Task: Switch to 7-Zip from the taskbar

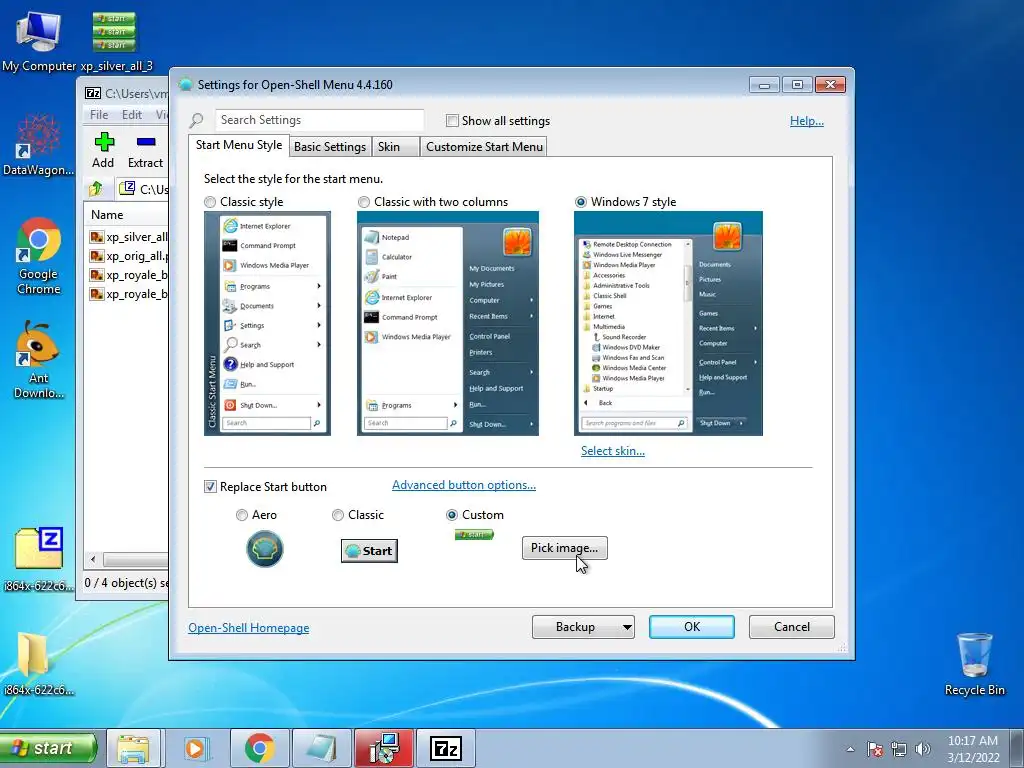Action: coord(445,748)
